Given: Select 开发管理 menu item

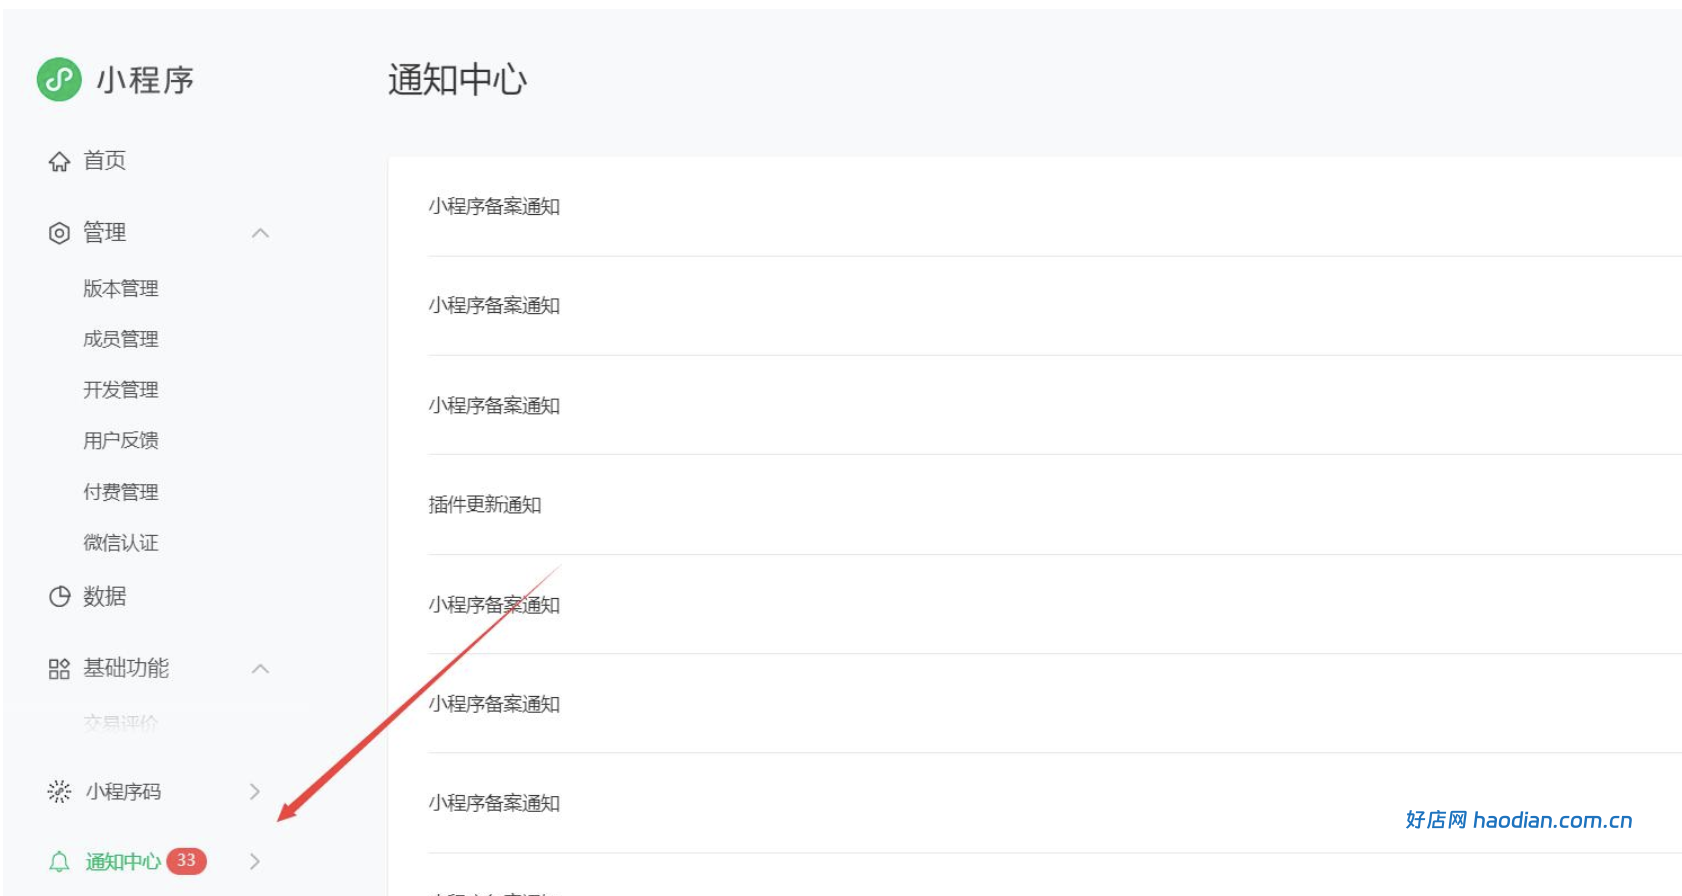Looking at the screenshot, I should point(121,390).
